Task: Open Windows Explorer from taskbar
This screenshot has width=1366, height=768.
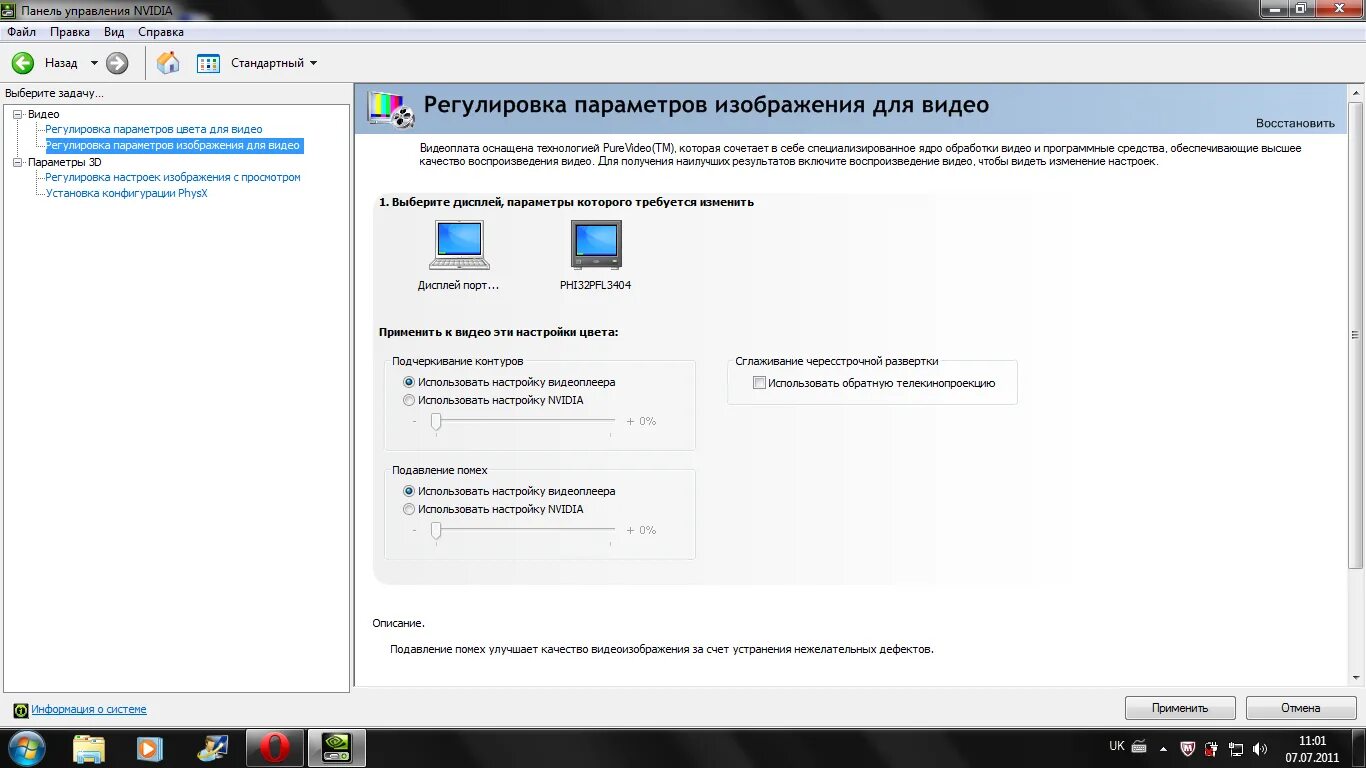Action: (89, 748)
